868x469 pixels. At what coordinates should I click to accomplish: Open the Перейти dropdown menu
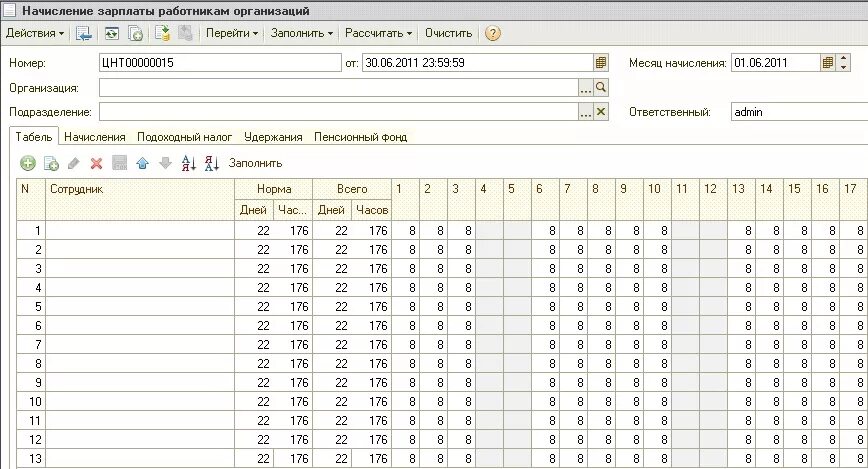[x=232, y=33]
